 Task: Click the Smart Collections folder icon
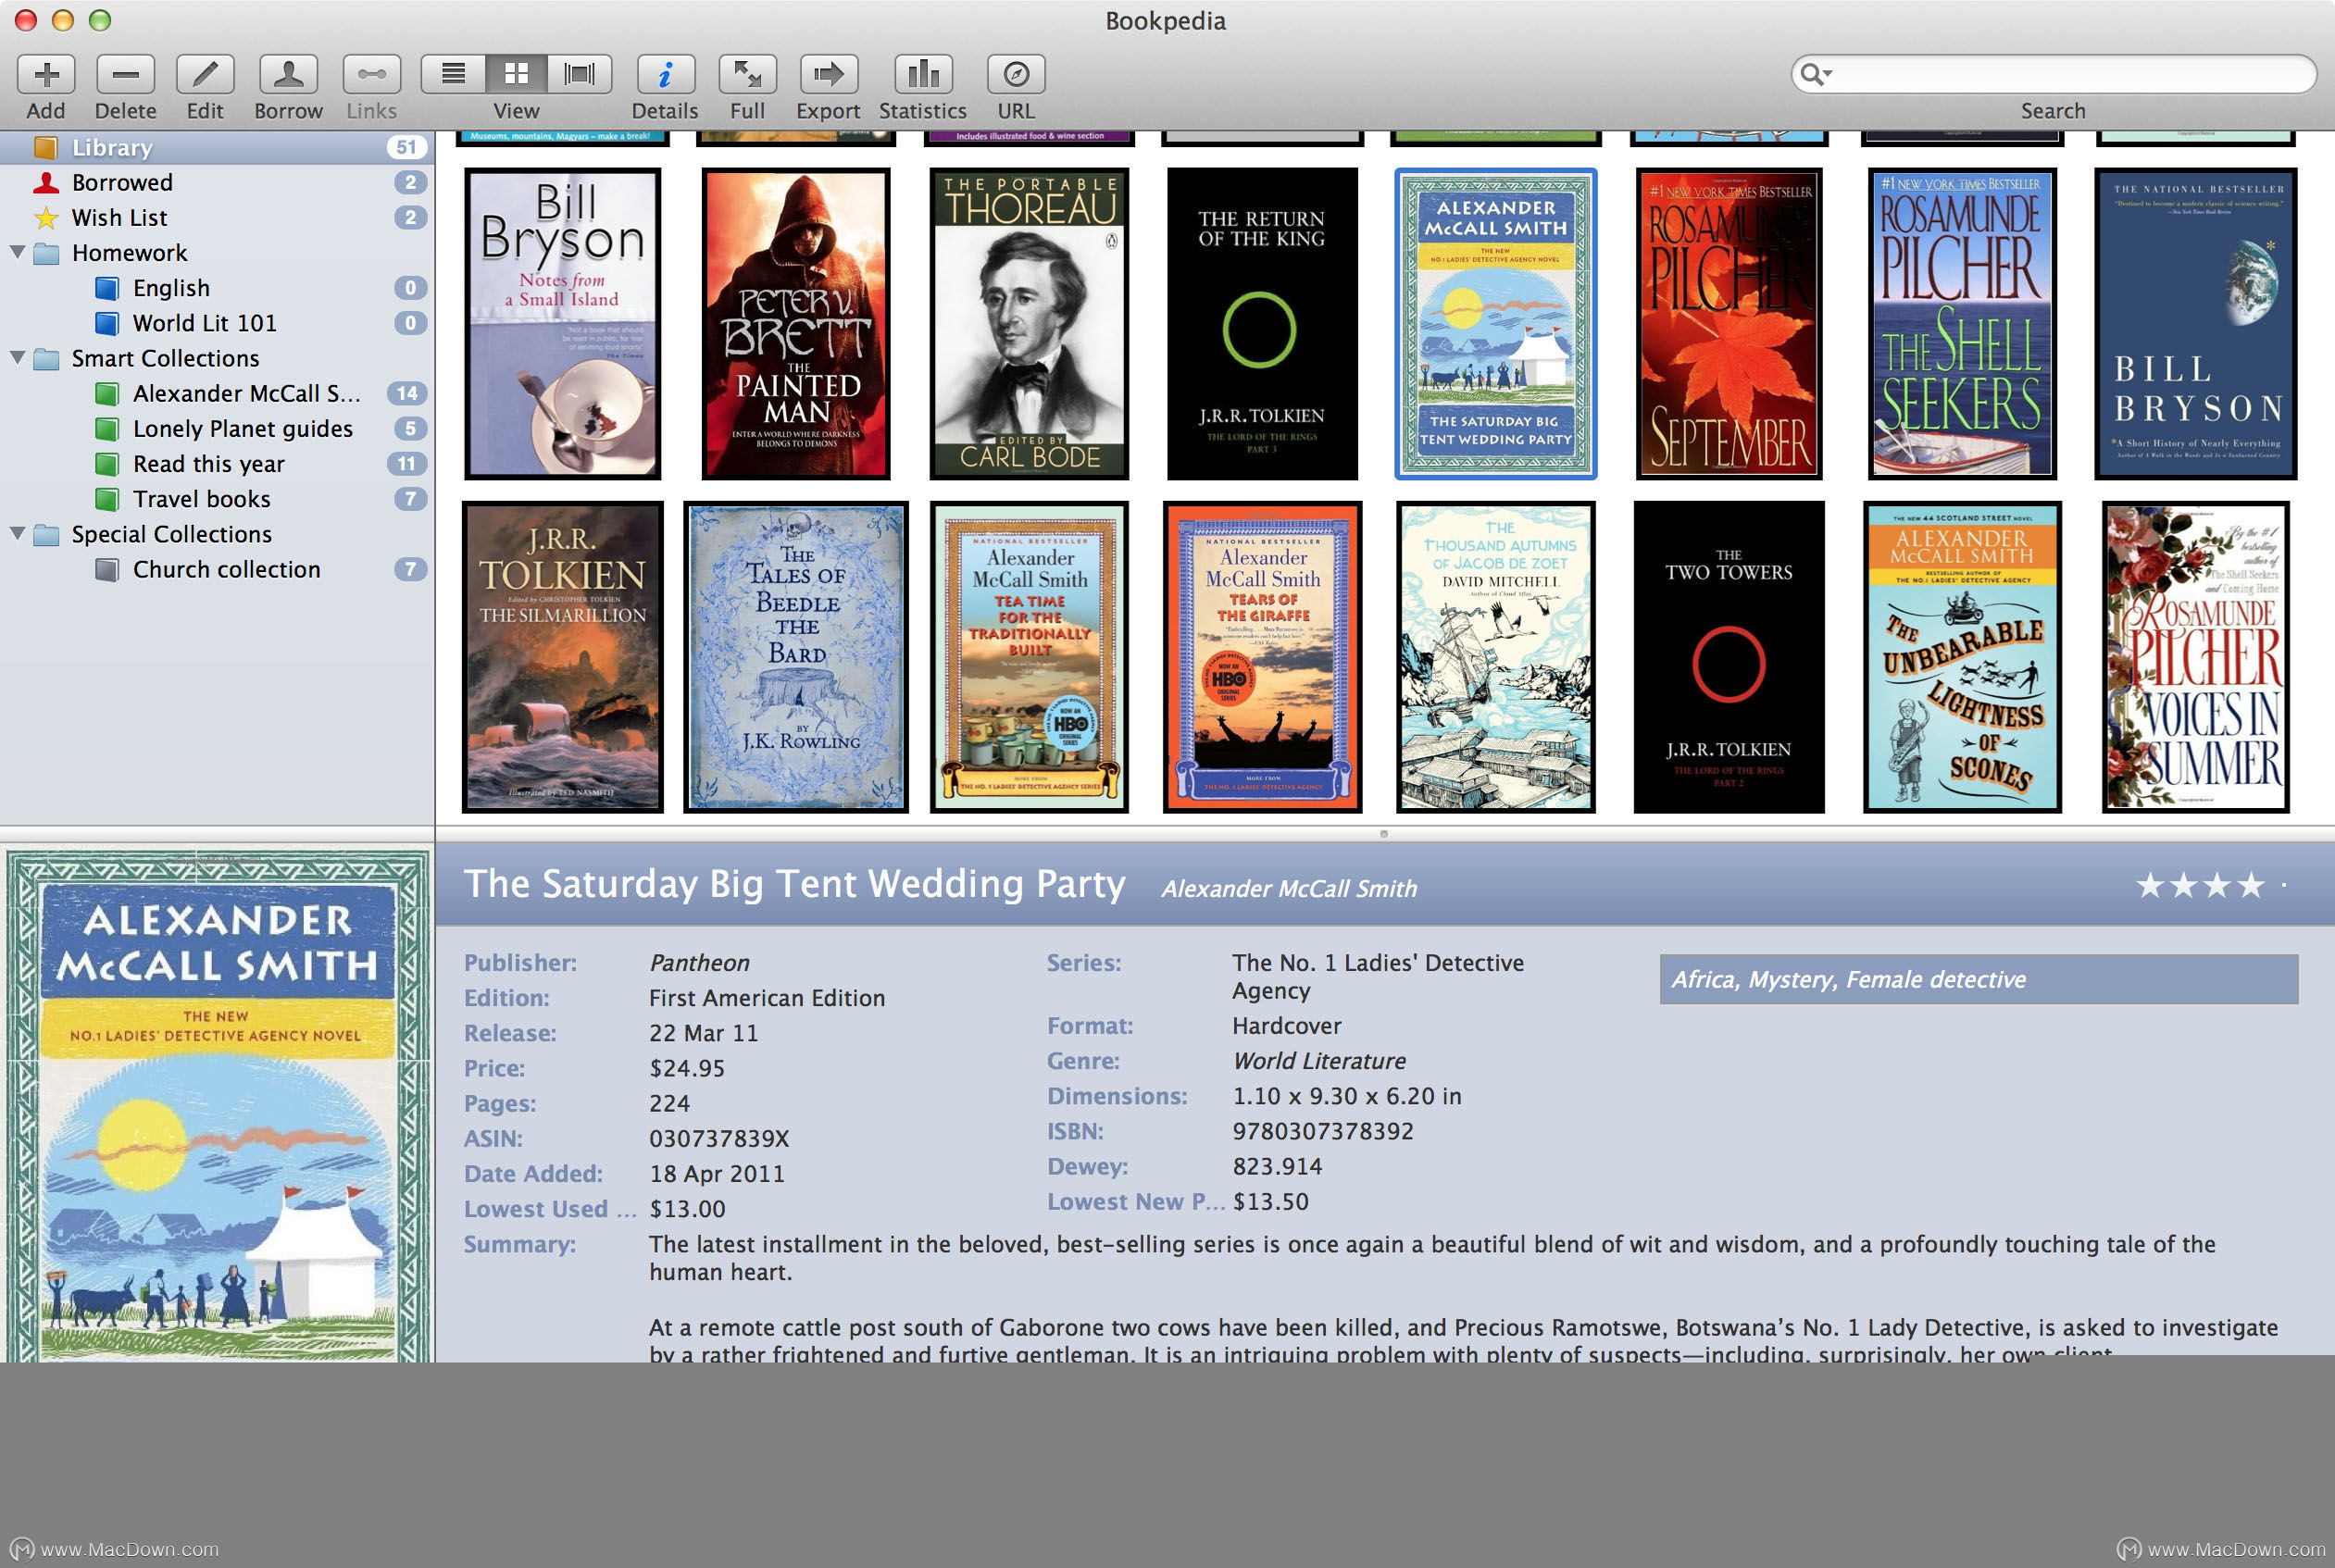coord(46,358)
